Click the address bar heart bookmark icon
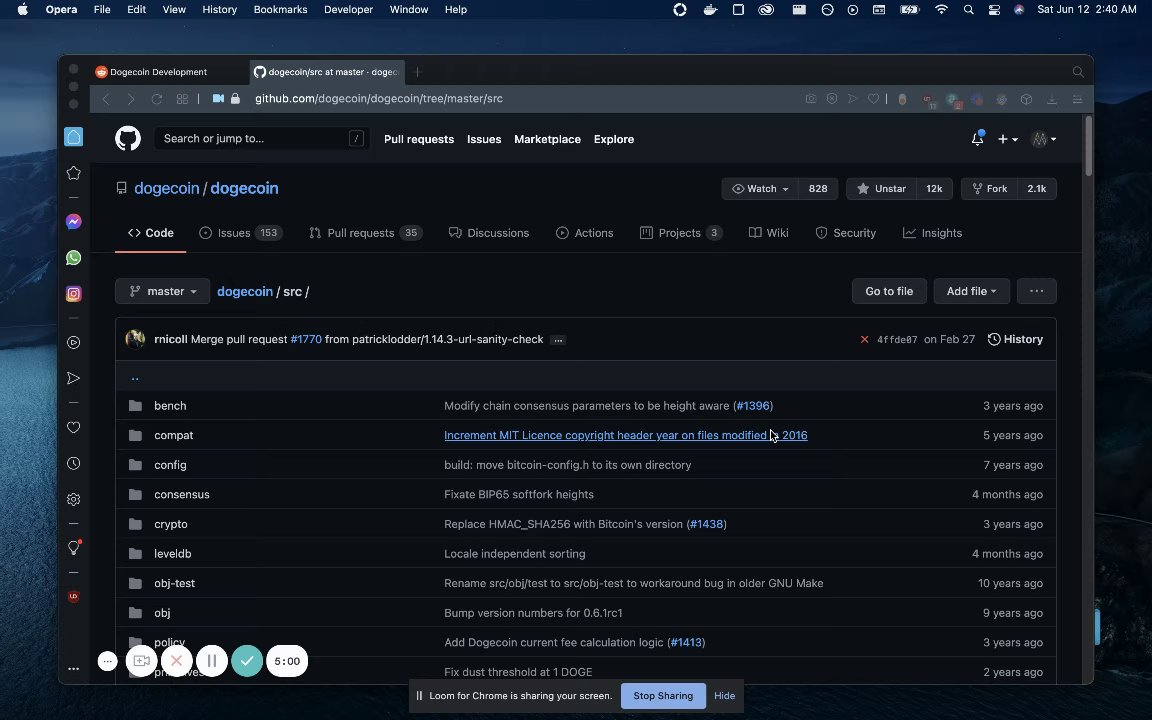Screen dimensions: 1152x720 click(x=873, y=98)
